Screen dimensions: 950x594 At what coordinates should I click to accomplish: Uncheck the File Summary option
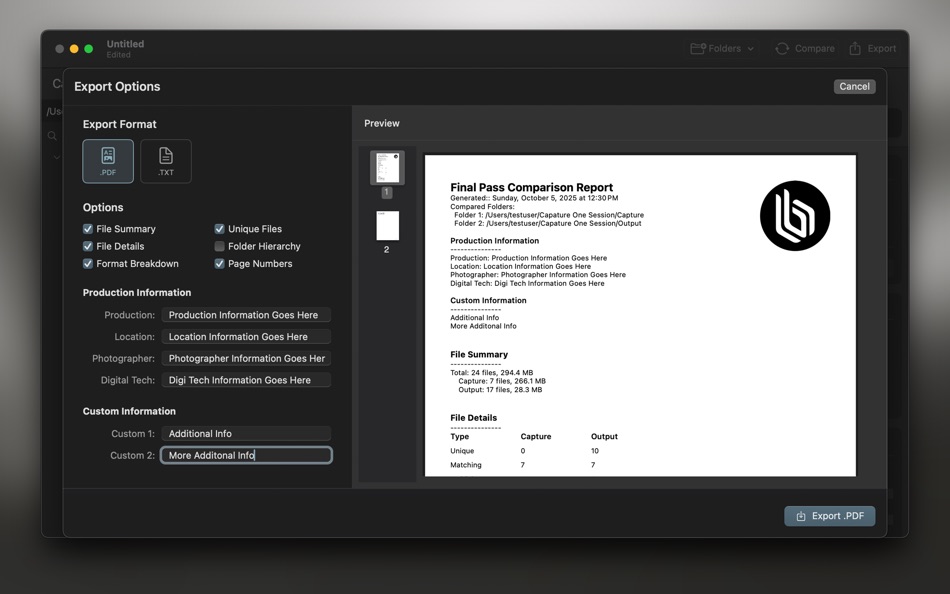coord(87,228)
